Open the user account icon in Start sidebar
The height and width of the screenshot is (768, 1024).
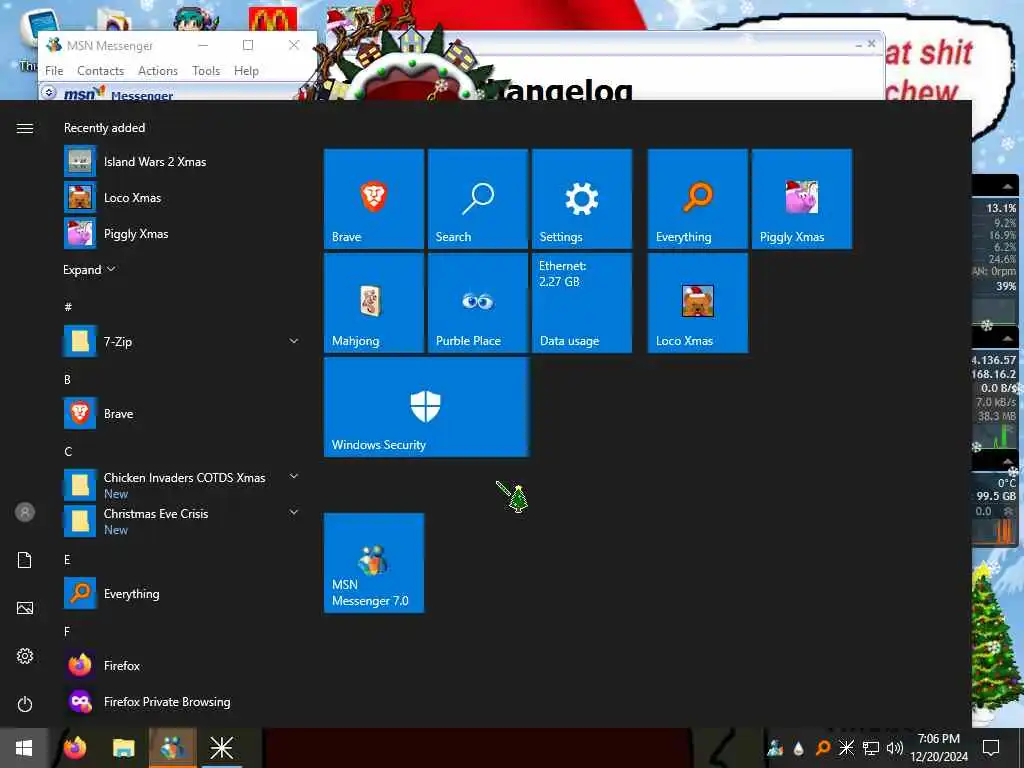(x=25, y=512)
